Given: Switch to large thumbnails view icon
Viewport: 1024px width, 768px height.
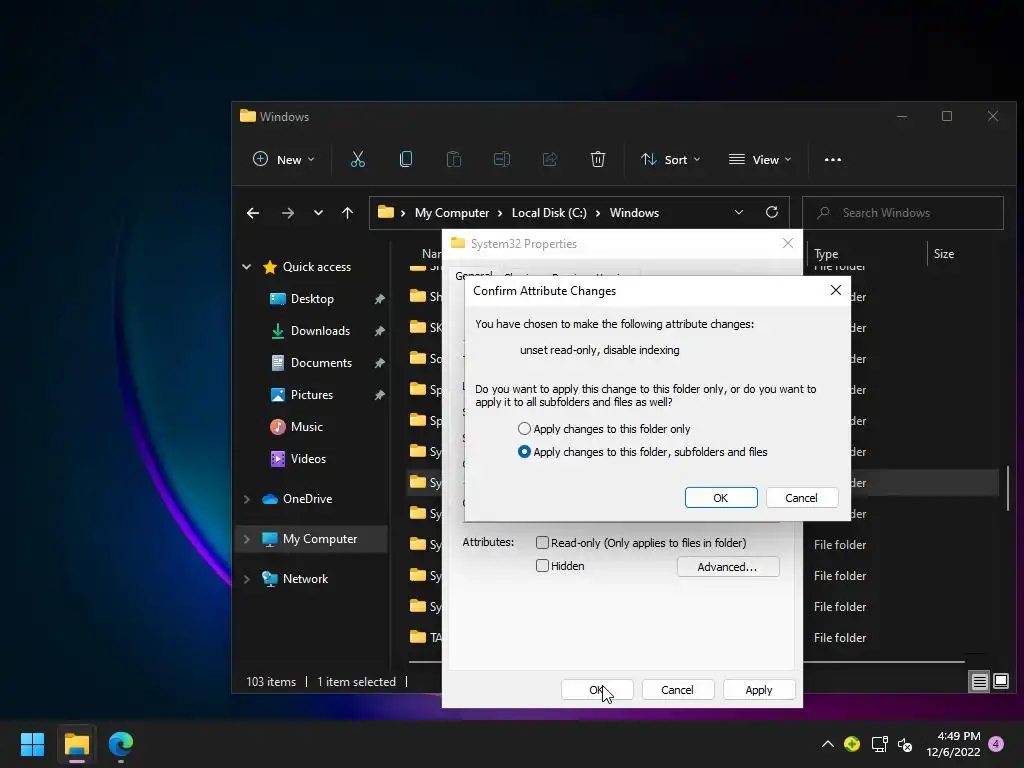Looking at the screenshot, I should point(1001,682).
